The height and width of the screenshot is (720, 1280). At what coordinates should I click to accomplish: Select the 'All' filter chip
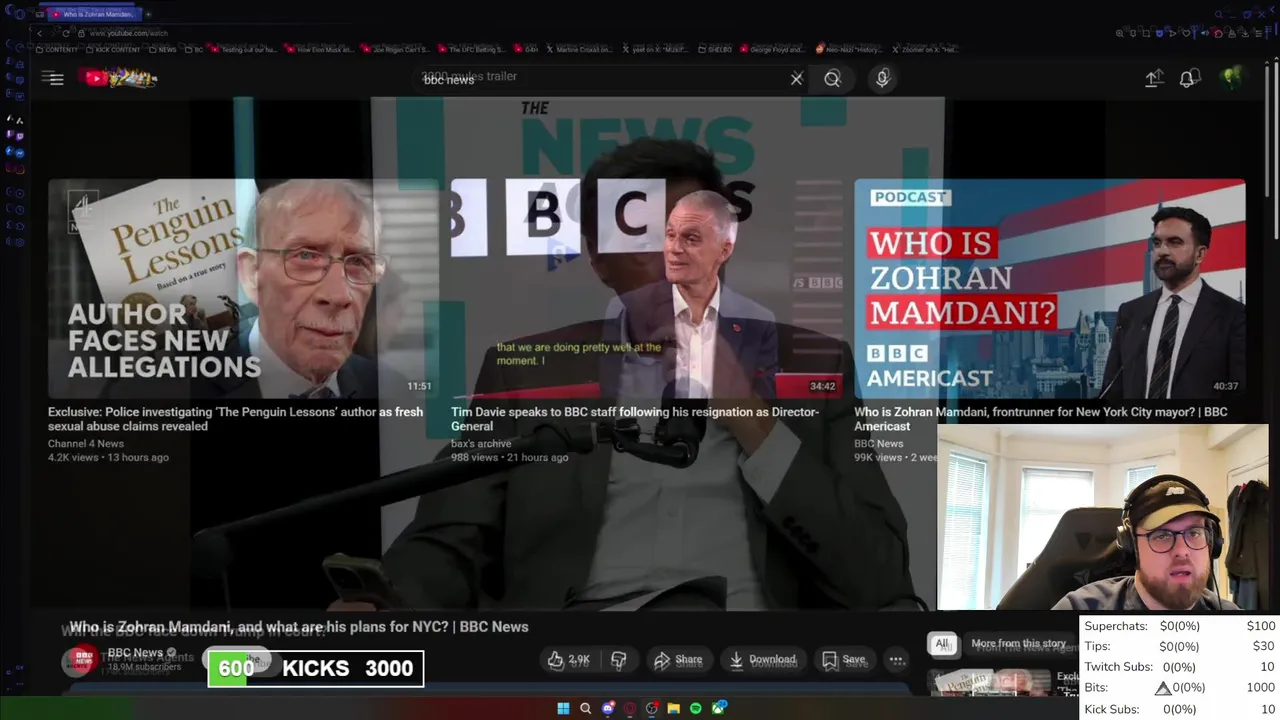(x=942, y=644)
